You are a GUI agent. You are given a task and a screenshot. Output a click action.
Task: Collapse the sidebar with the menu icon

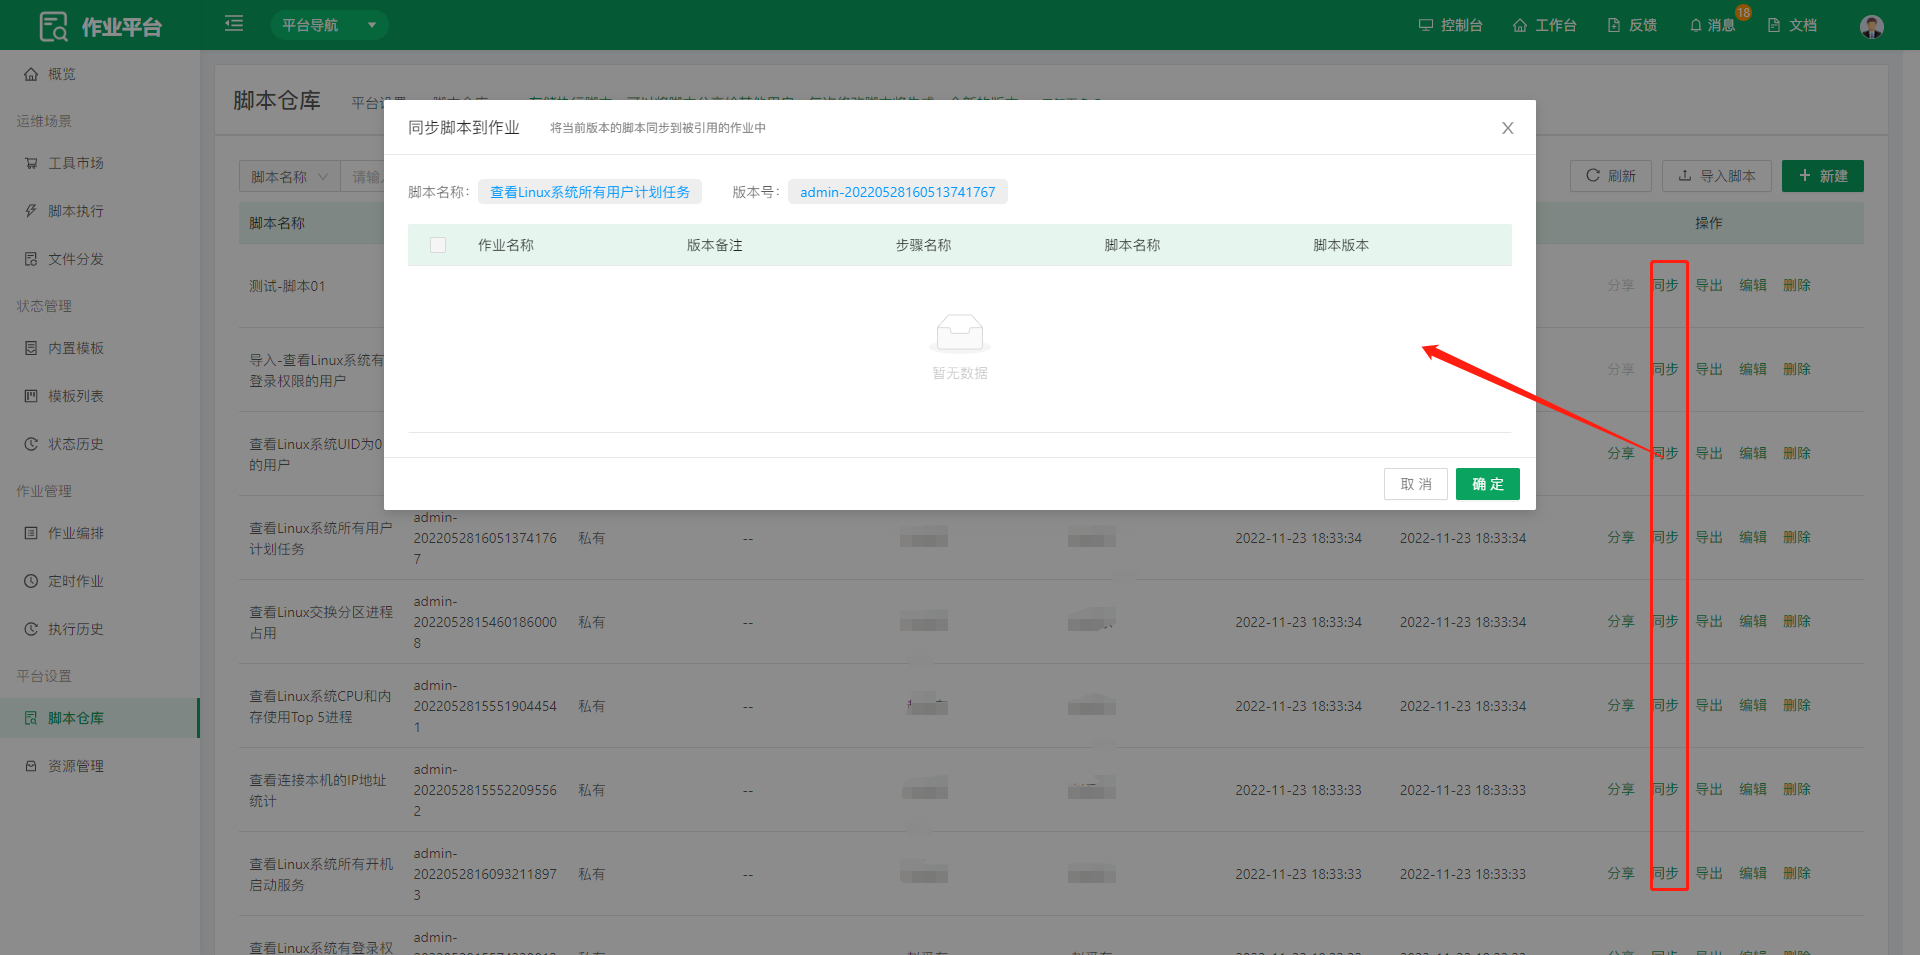(234, 24)
